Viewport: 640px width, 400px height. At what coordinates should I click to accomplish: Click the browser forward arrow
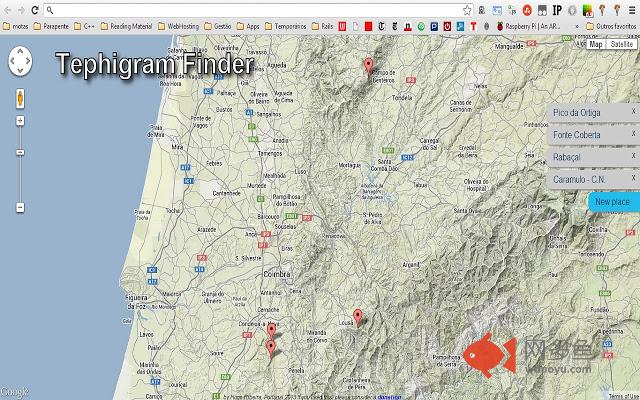click(x=21, y=10)
